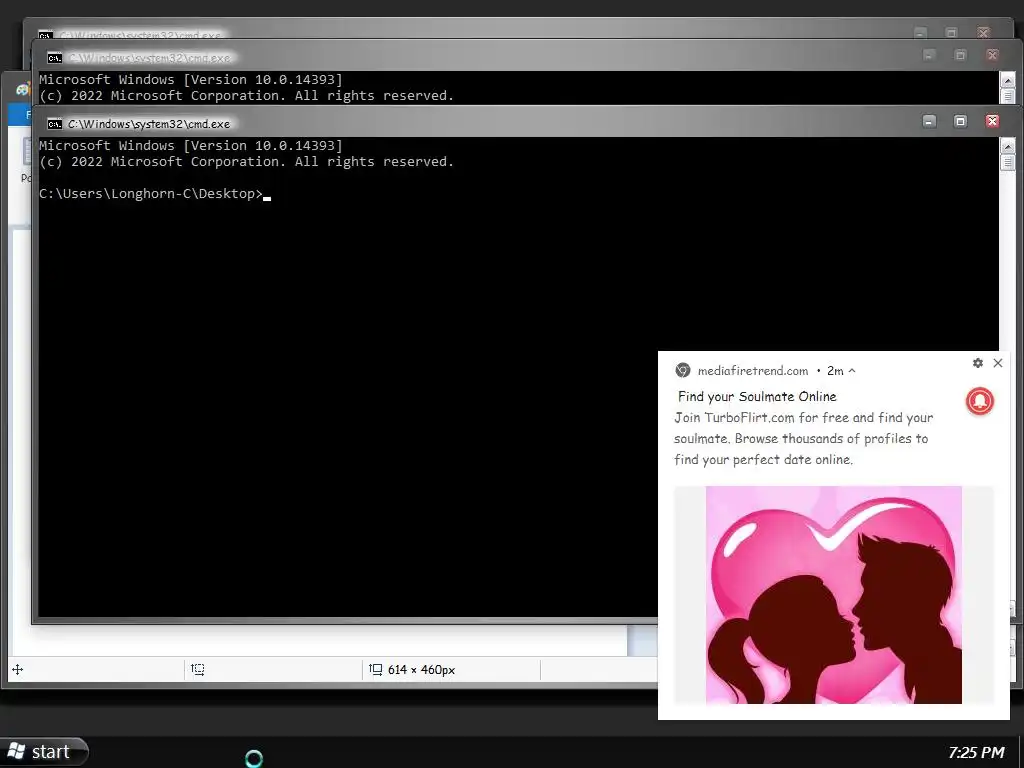Close the rearmost Command Prompt window
Image resolution: width=1024 pixels, height=768 pixels.
pyautogui.click(x=983, y=33)
